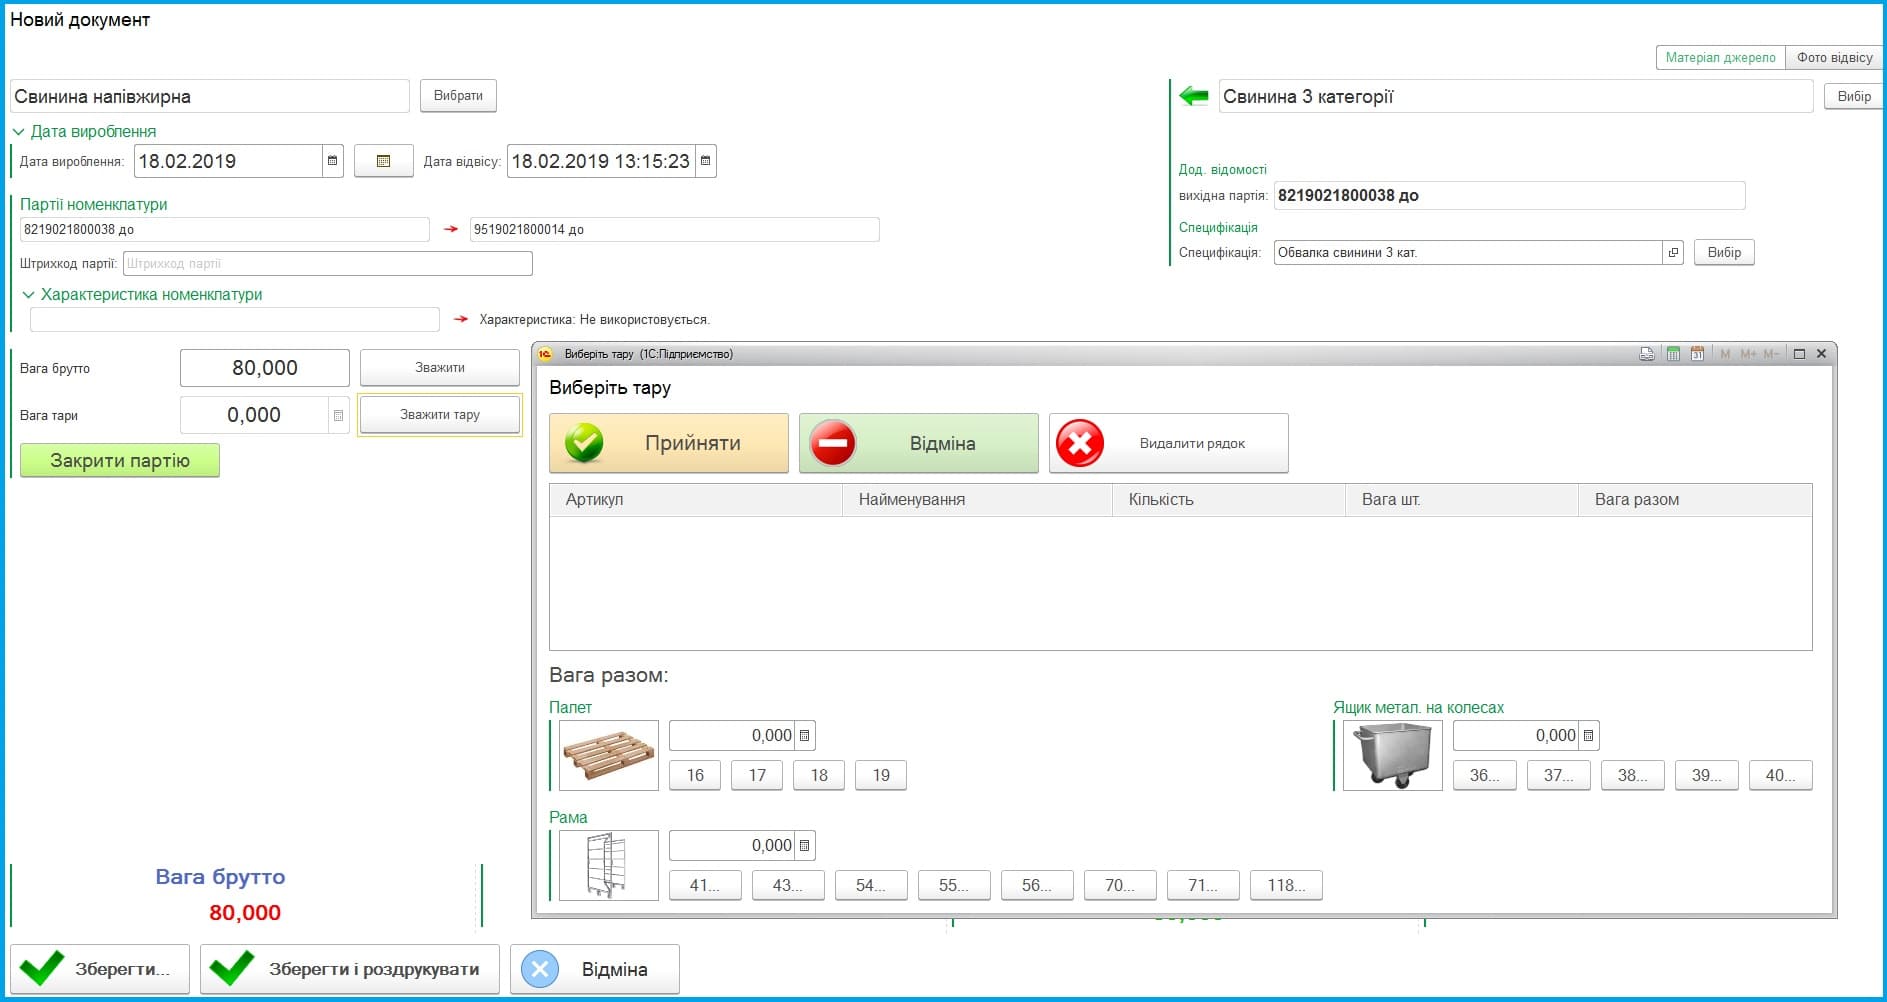Viewport: 1887px width, 1002px height.
Task: Click the blue X icon on the bottom Відміна button
Action: 540,969
